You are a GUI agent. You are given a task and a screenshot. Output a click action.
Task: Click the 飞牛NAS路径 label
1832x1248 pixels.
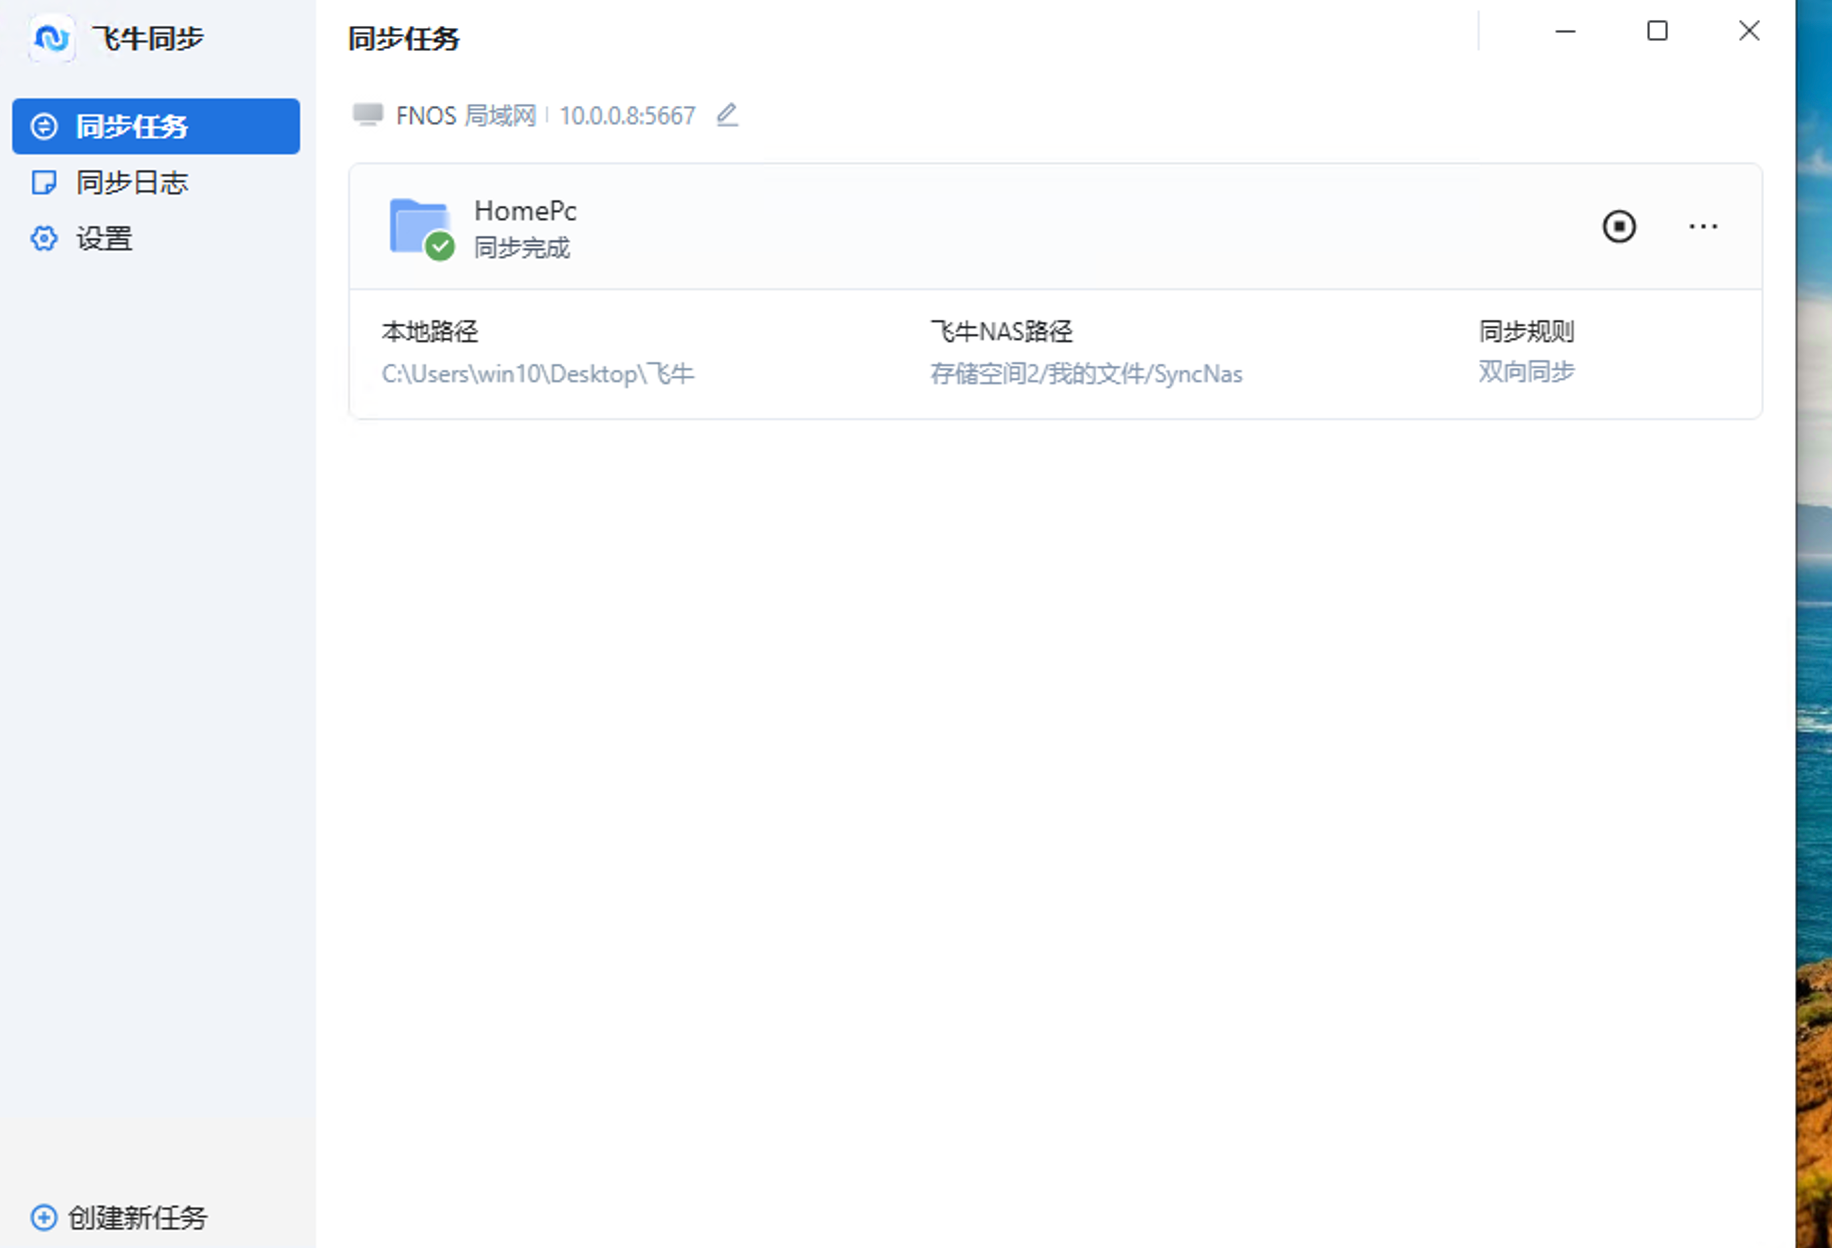pos(1001,331)
